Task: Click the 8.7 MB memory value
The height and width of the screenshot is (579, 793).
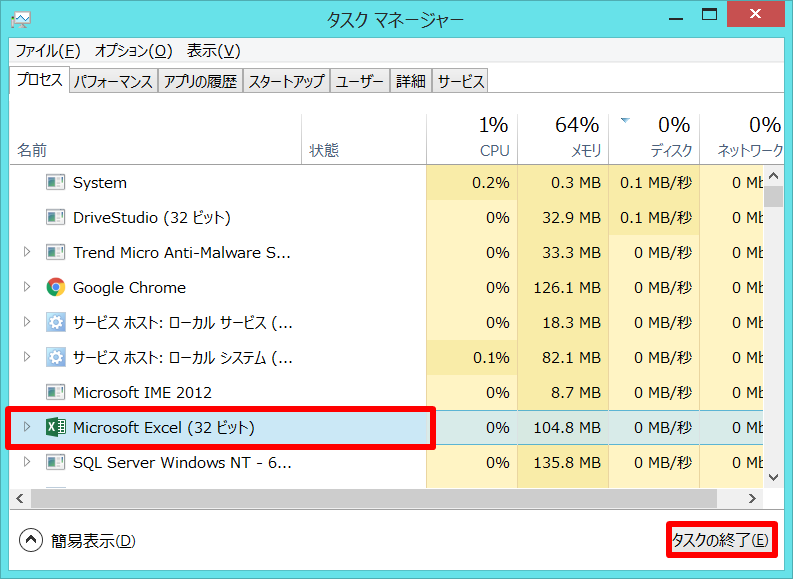Action: click(x=576, y=392)
